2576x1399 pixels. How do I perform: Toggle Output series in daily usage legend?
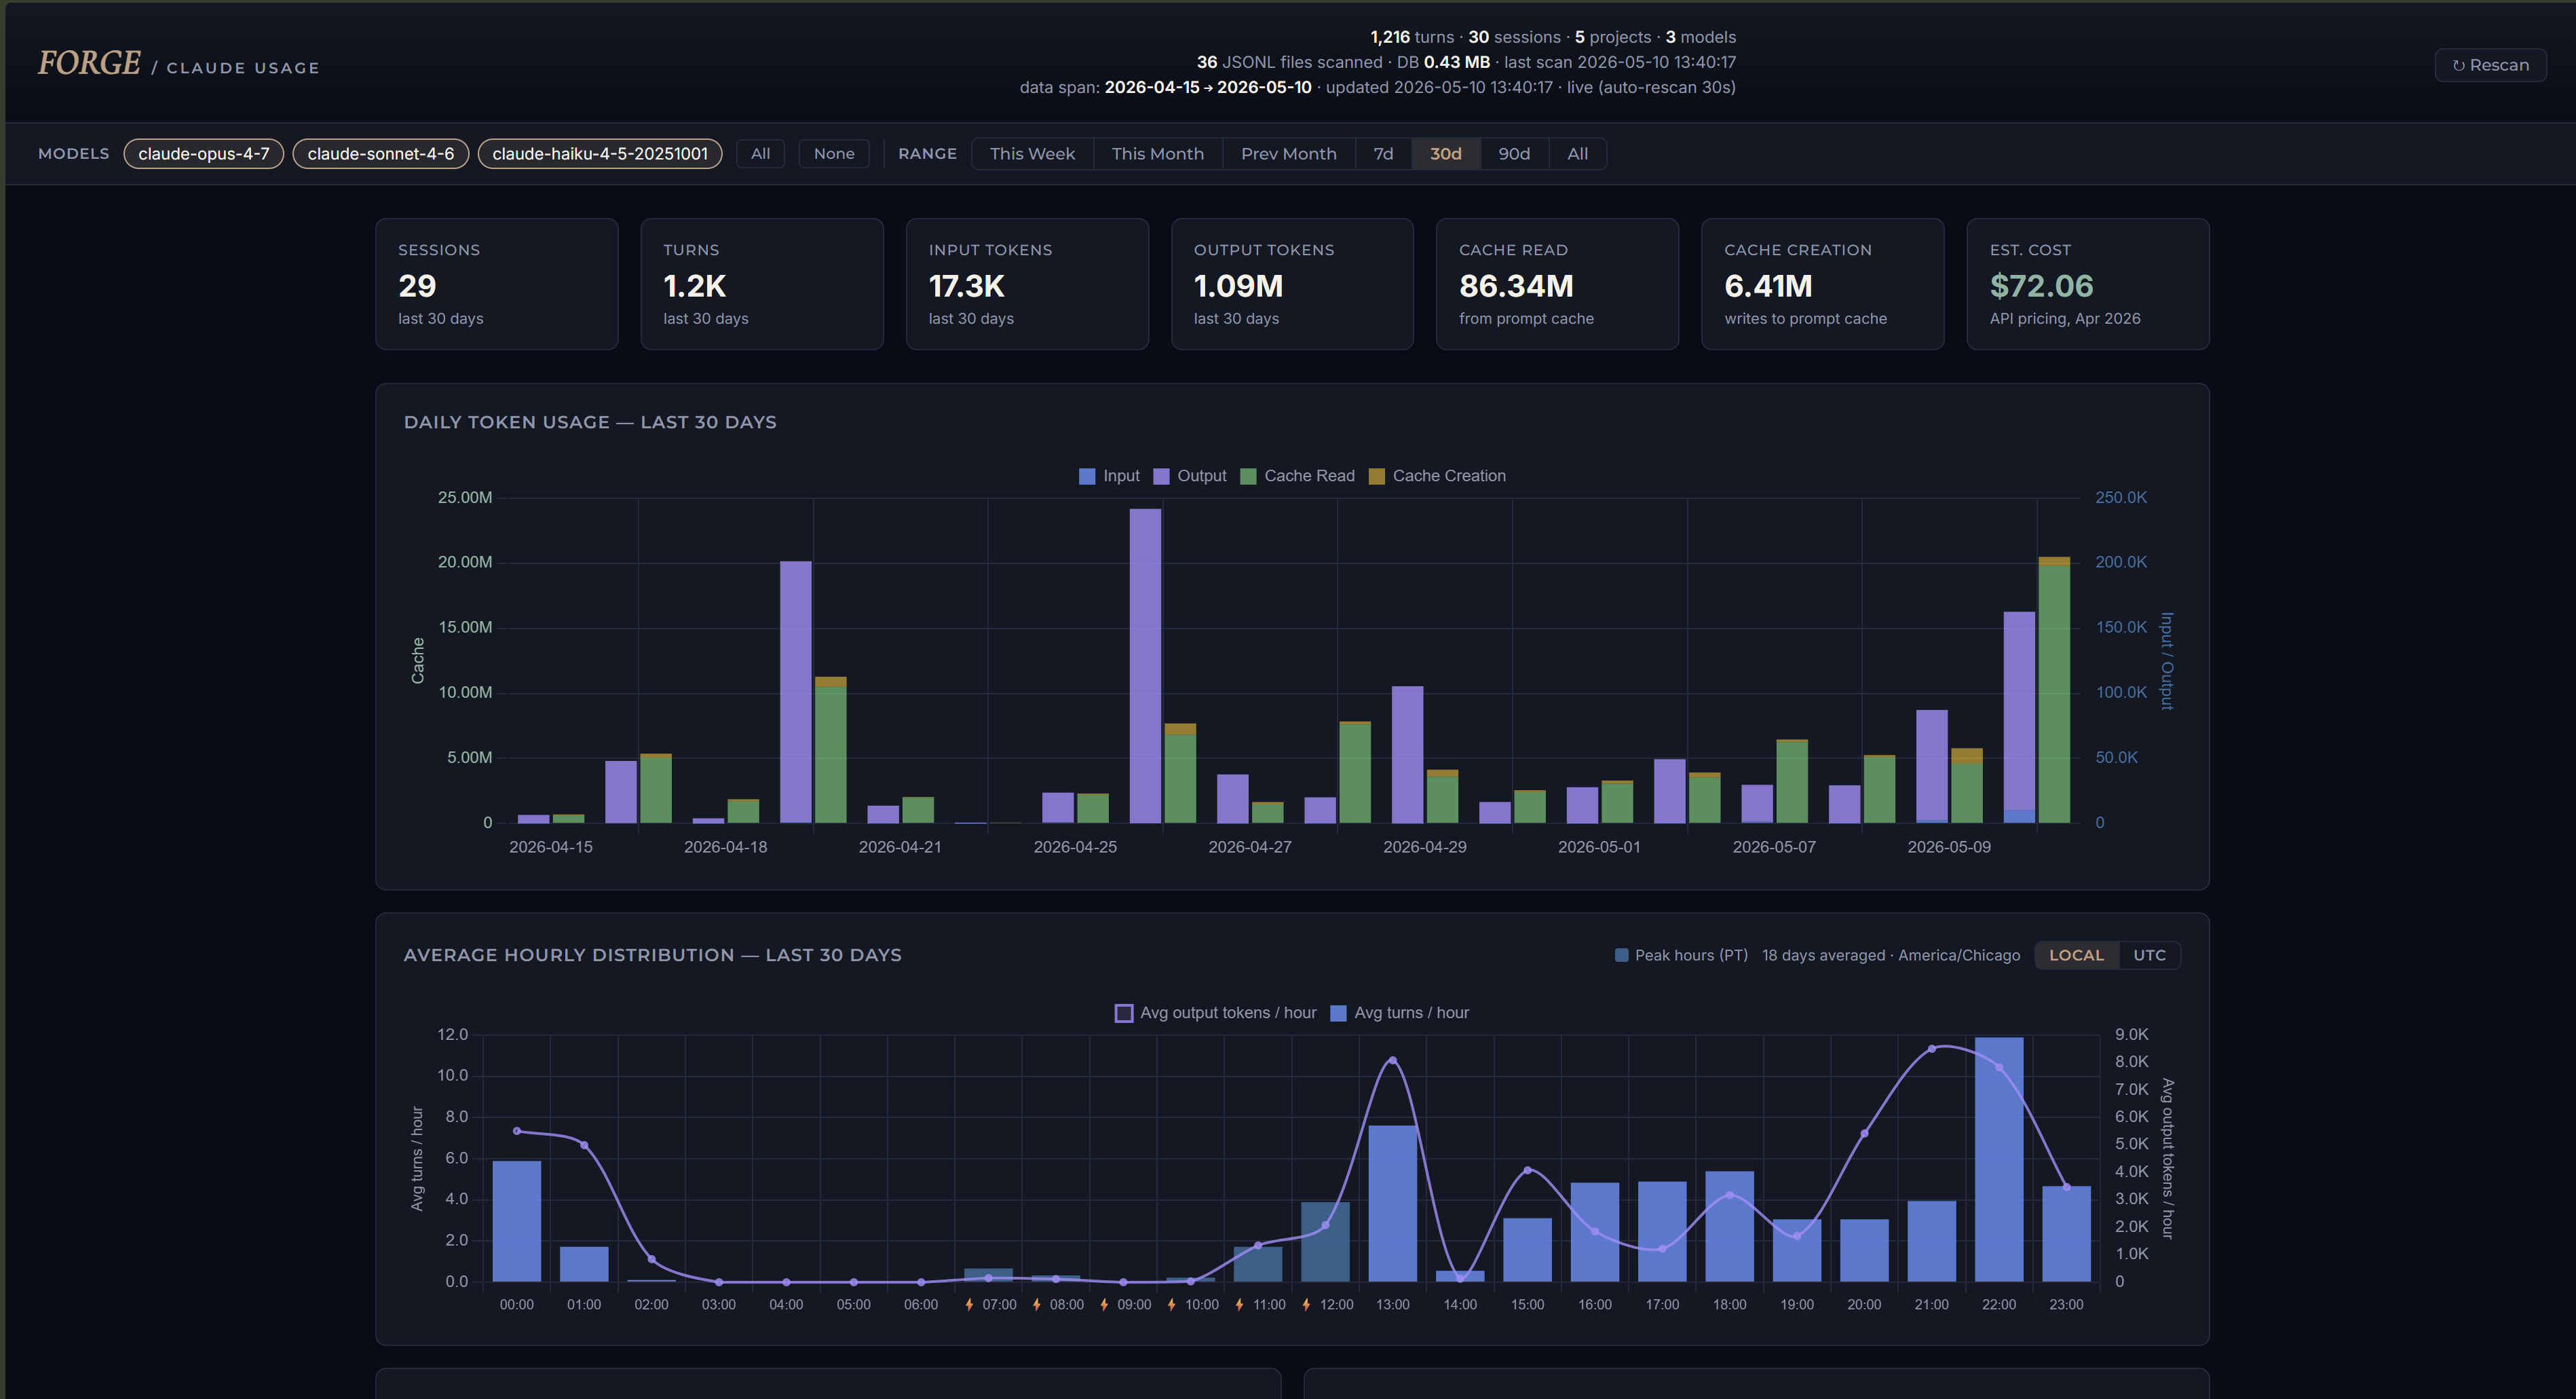(x=1190, y=476)
